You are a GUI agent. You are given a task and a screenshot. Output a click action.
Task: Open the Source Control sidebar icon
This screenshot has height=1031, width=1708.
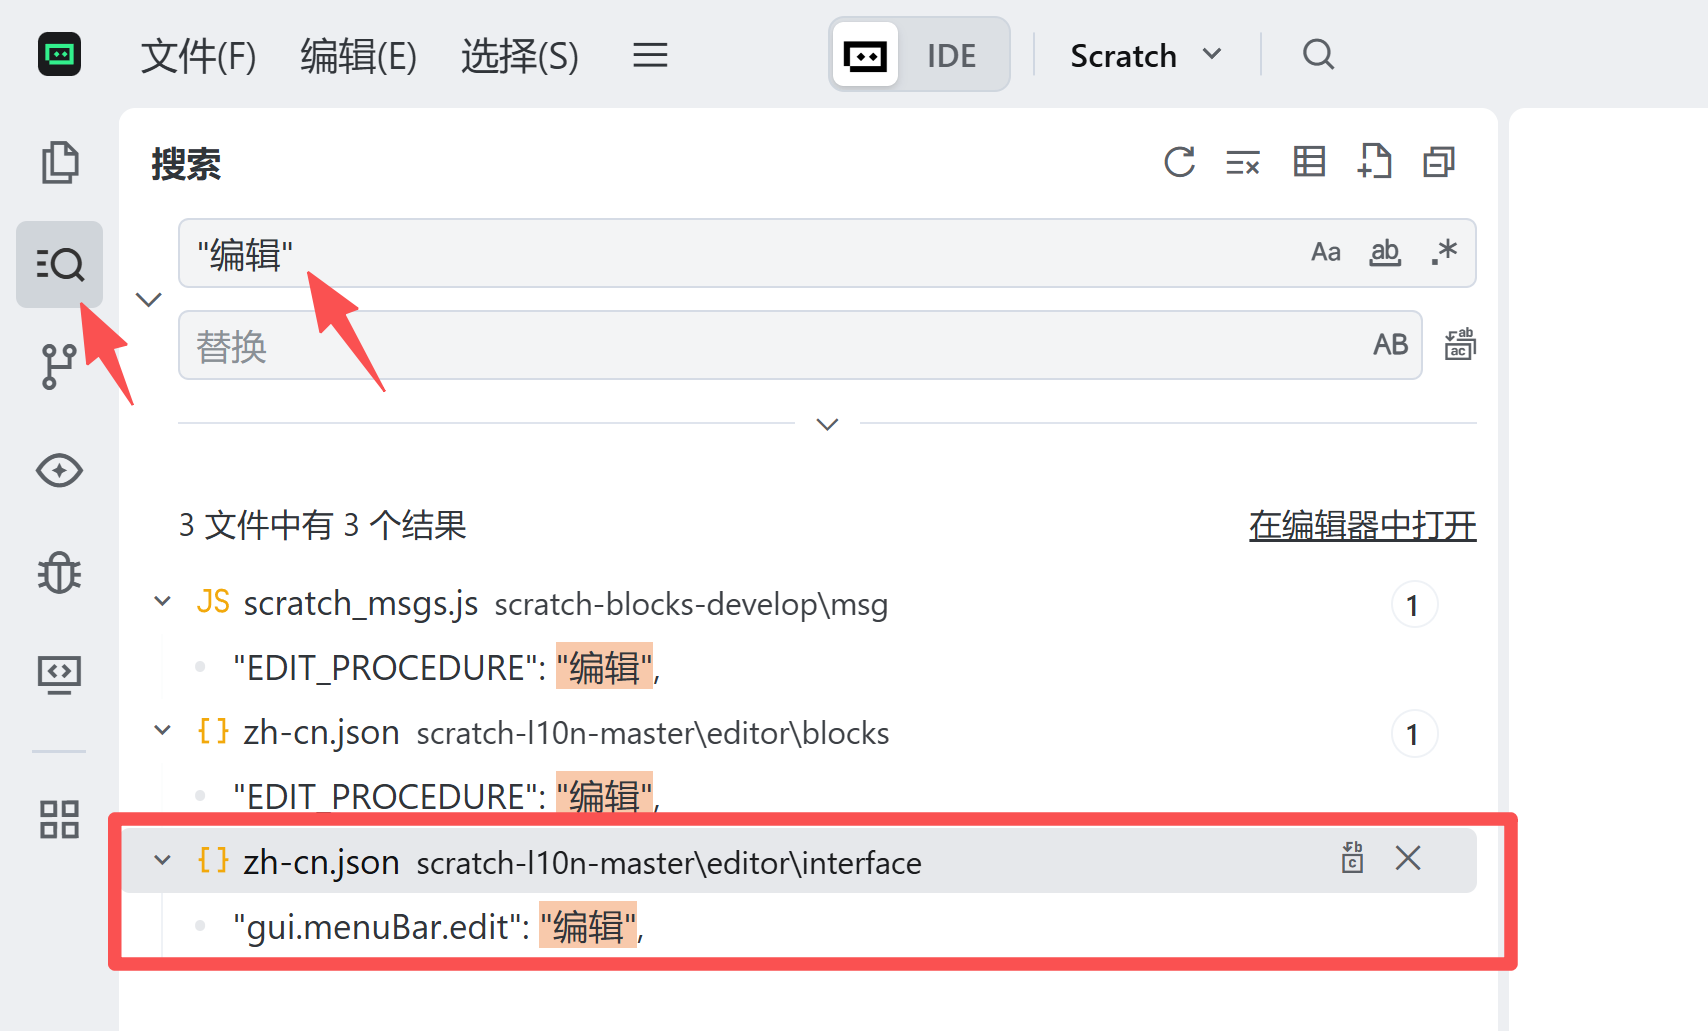(59, 366)
